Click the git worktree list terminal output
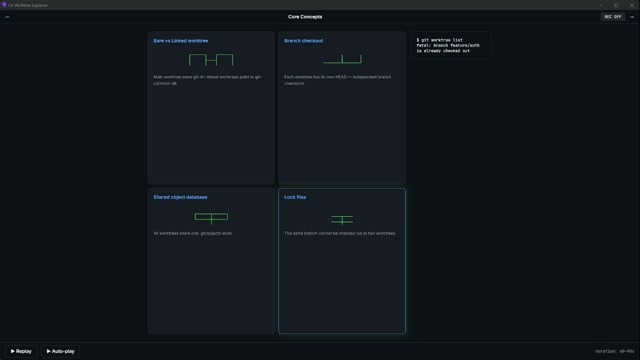The height and width of the screenshot is (360, 640). coord(451,45)
